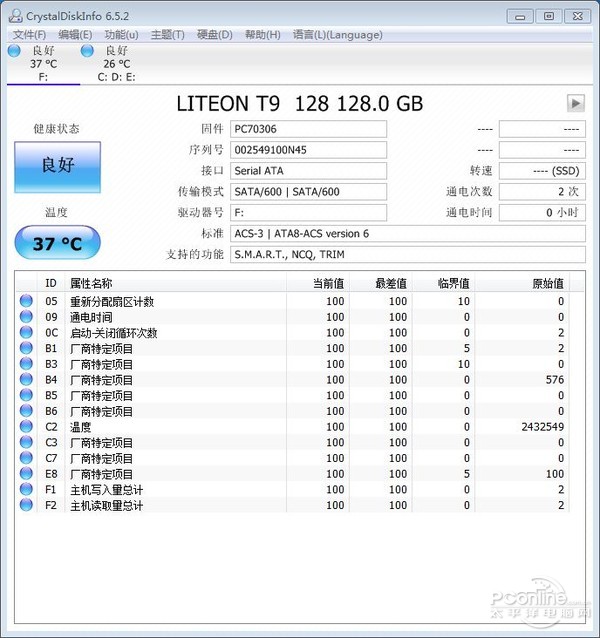Minimize the CrystalDiskInfo window
The image size is (600, 638).
coord(519,16)
